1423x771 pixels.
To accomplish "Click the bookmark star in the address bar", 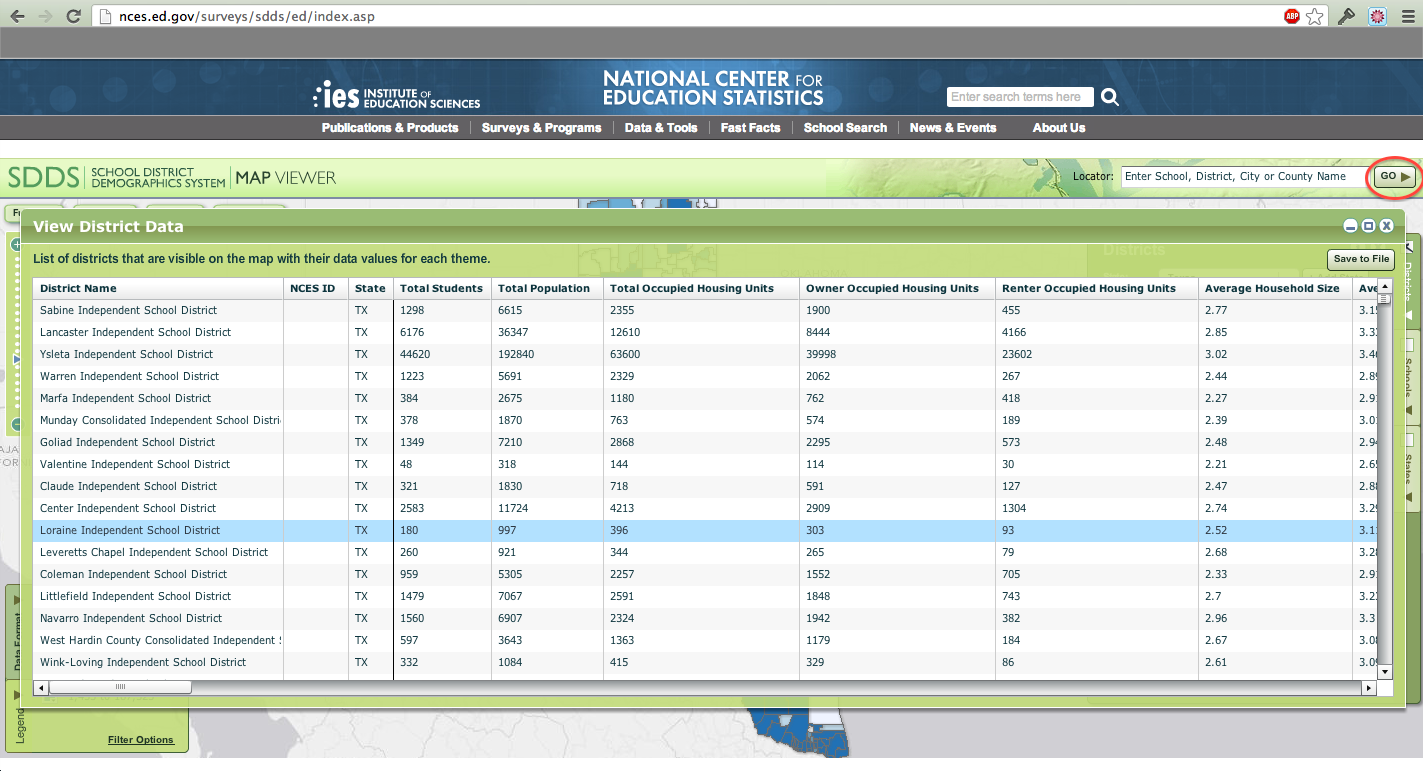I will 1313,16.
